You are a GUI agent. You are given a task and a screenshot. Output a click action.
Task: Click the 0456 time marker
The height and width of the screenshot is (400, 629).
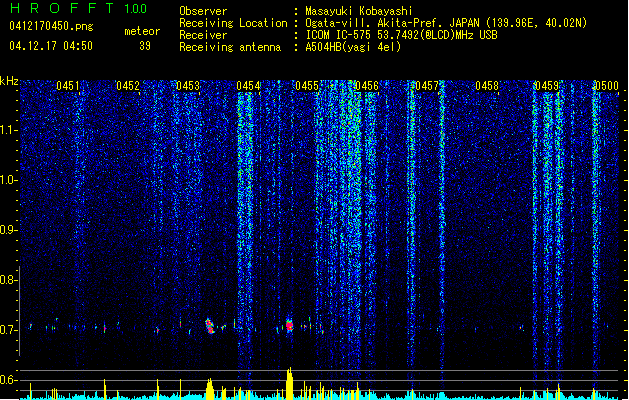click(367, 86)
